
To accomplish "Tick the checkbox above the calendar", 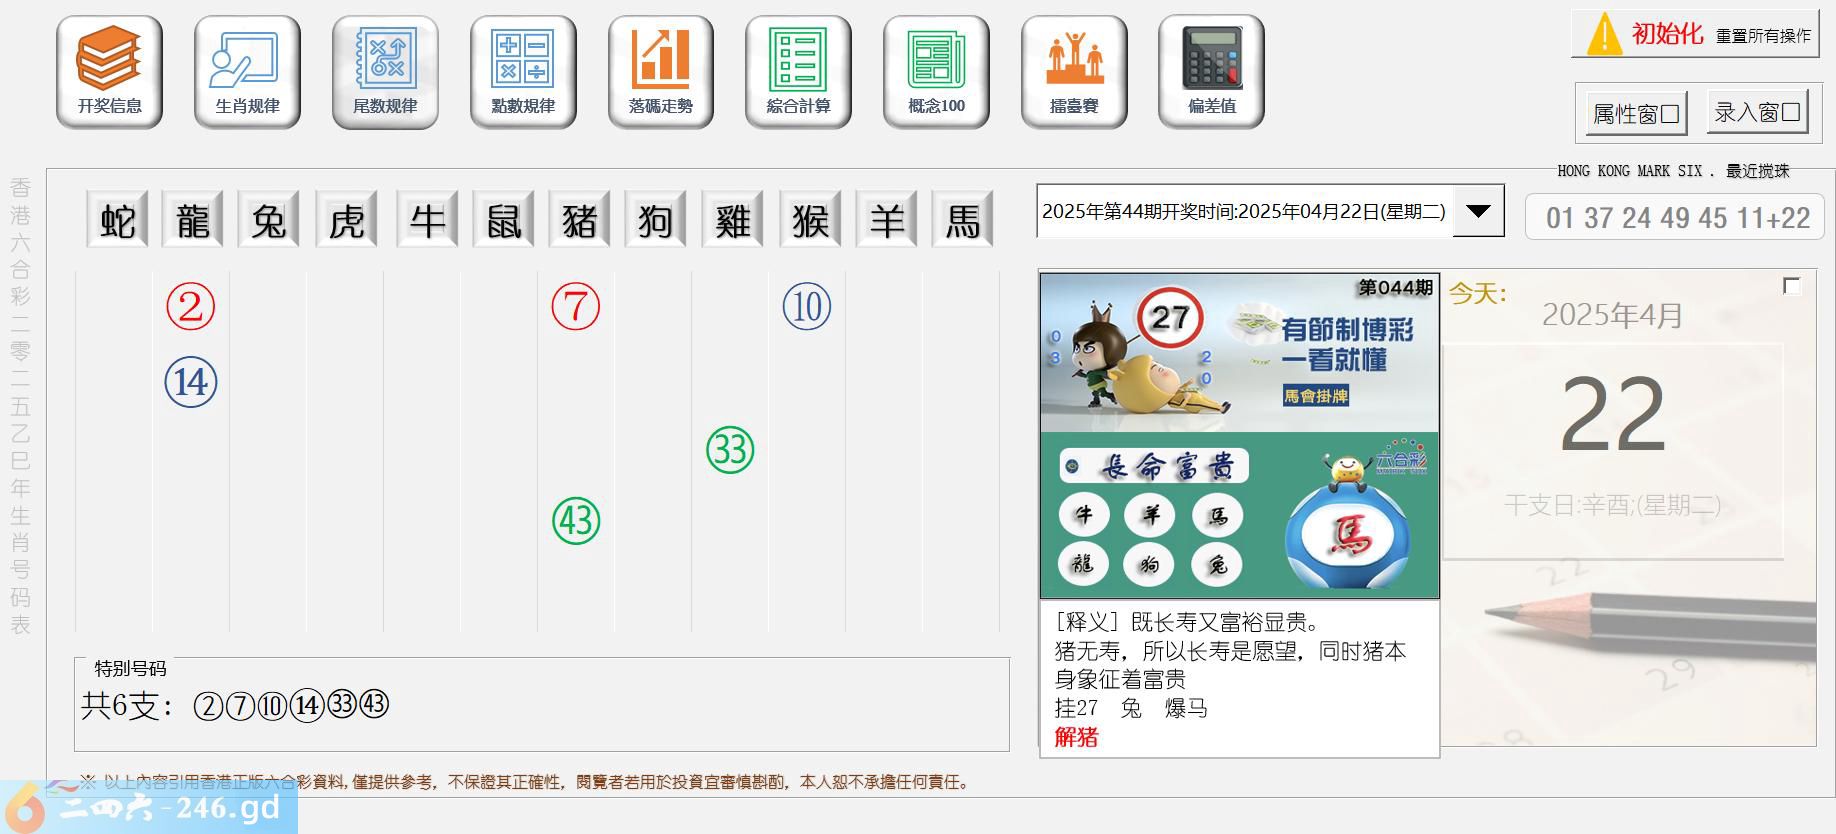I will click(x=1791, y=287).
